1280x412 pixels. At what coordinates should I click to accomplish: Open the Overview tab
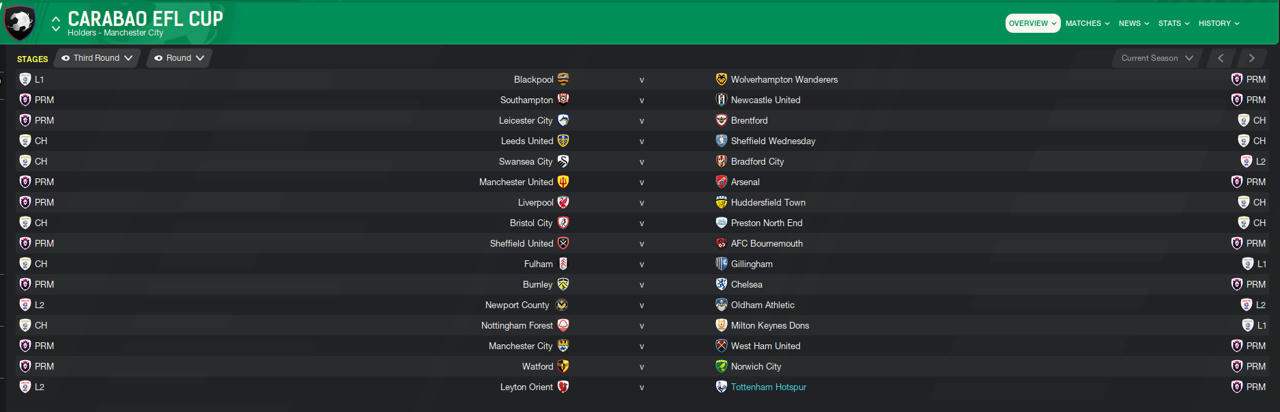pyautogui.click(x=1032, y=23)
